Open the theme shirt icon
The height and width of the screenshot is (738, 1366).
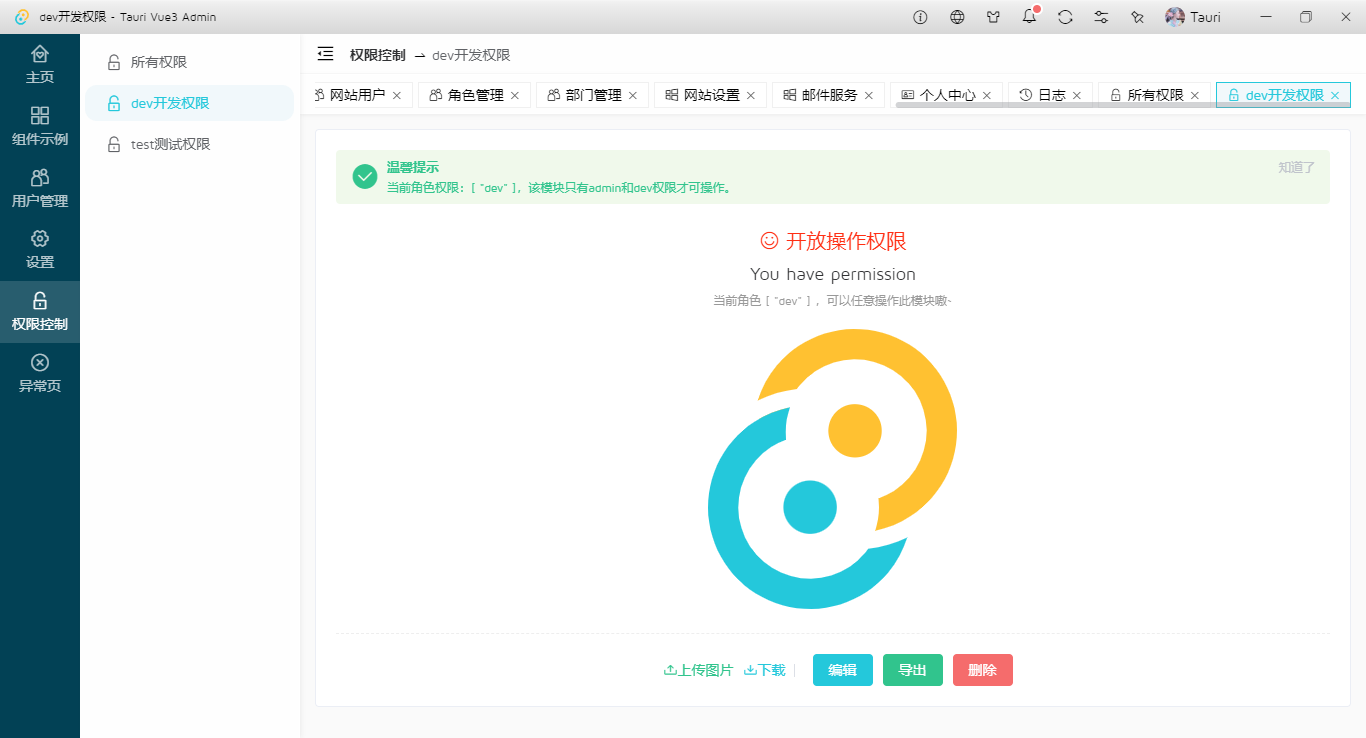click(993, 17)
